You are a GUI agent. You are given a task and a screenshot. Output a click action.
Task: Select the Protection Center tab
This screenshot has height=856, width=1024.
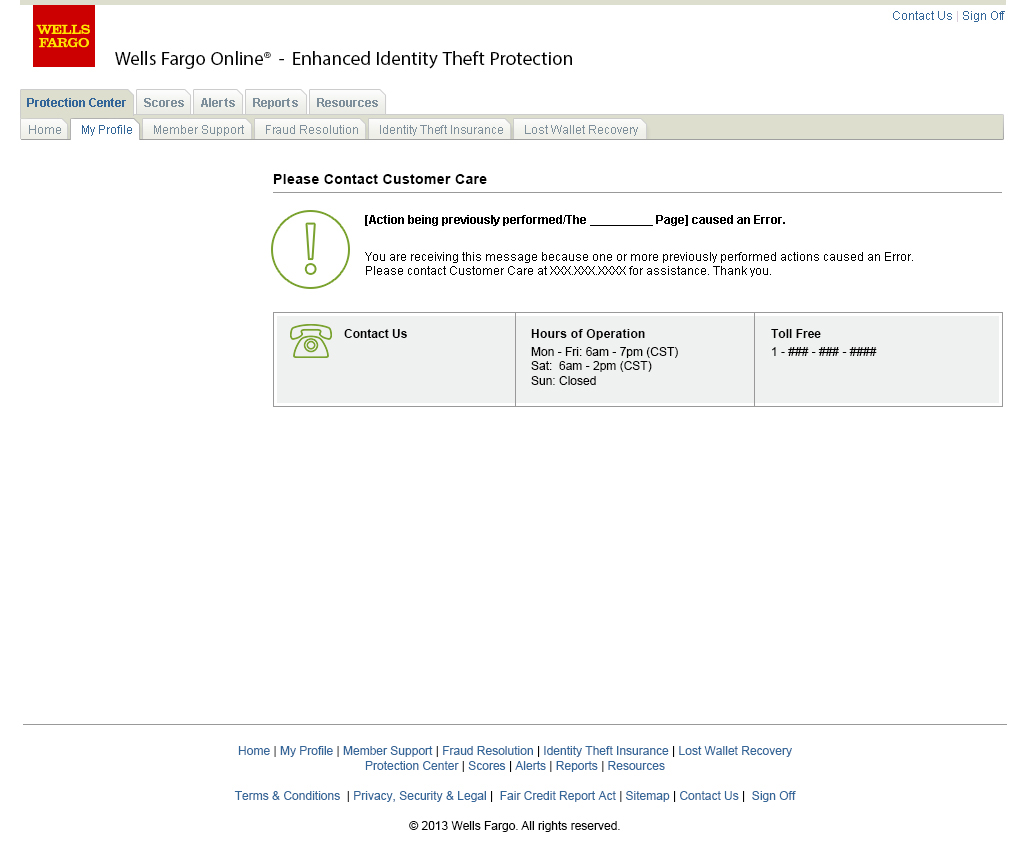[76, 103]
